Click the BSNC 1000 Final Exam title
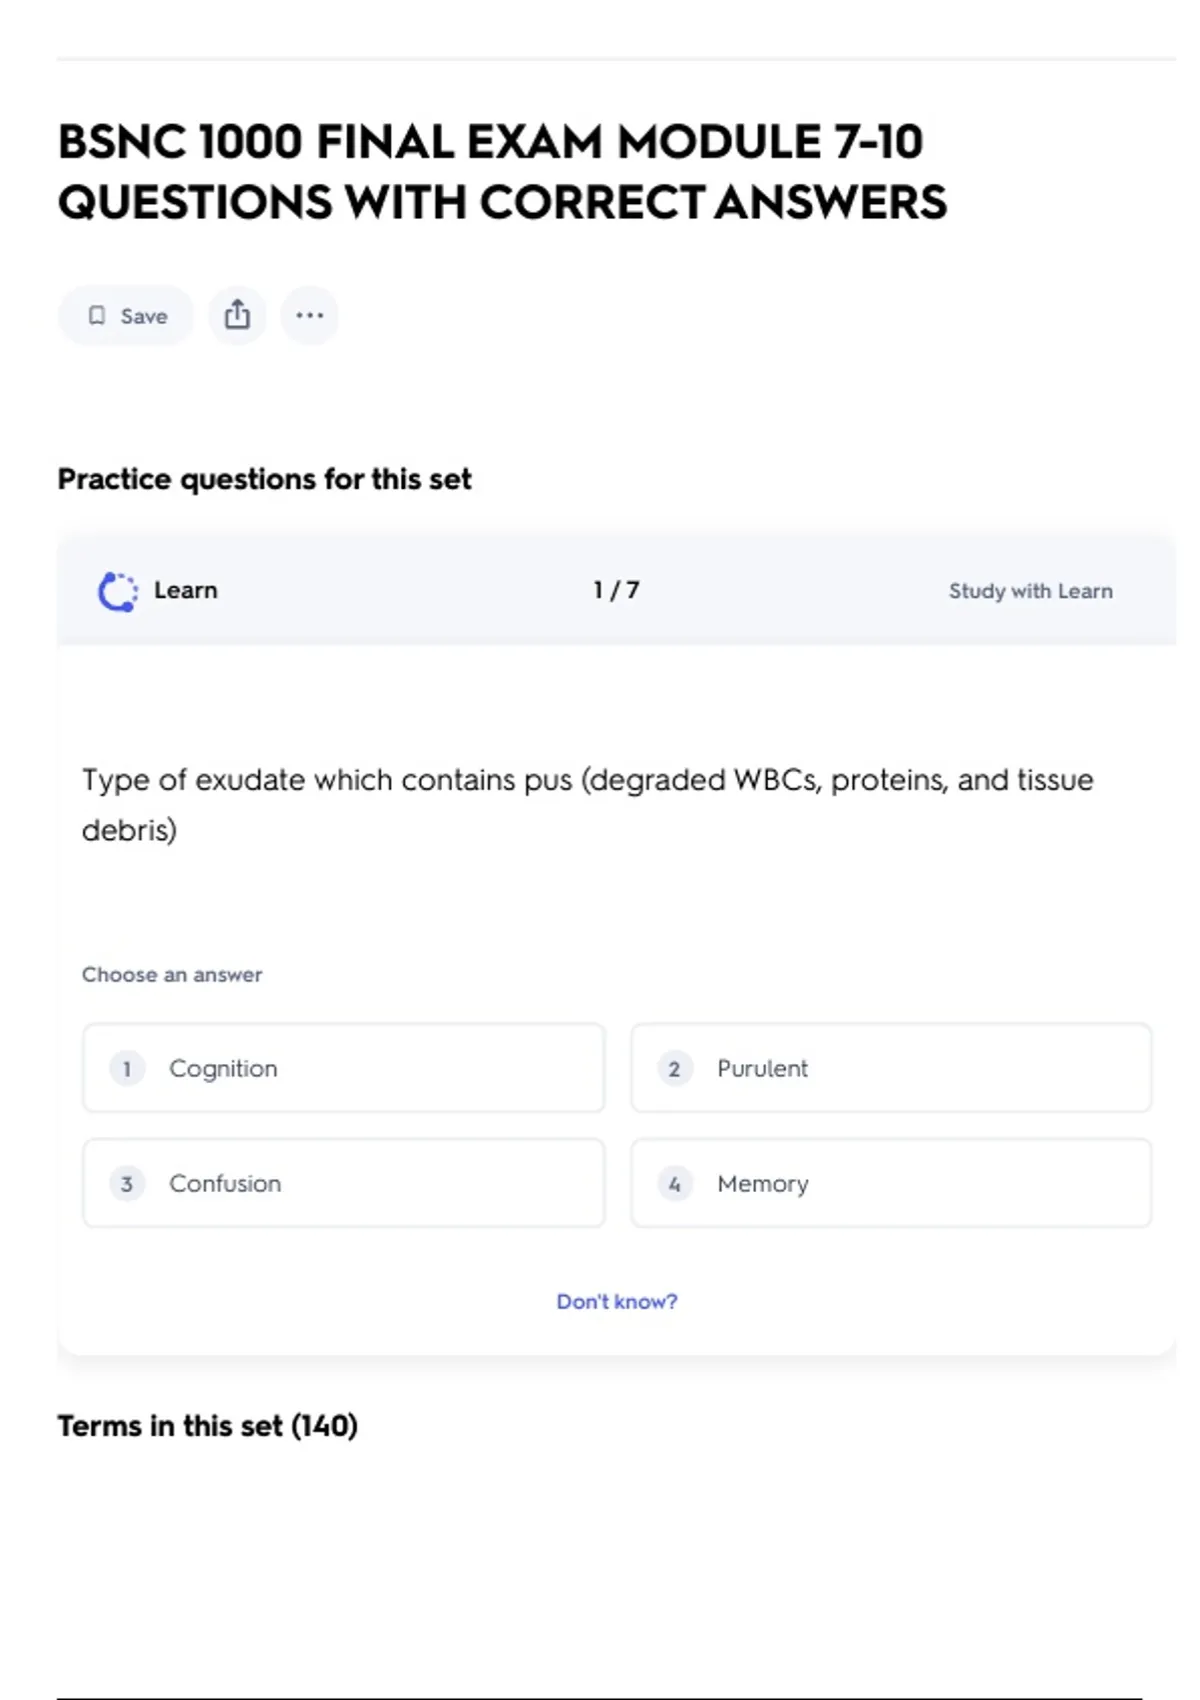Image resolution: width=1200 pixels, height=1700 pixels. tap(501, 171)
